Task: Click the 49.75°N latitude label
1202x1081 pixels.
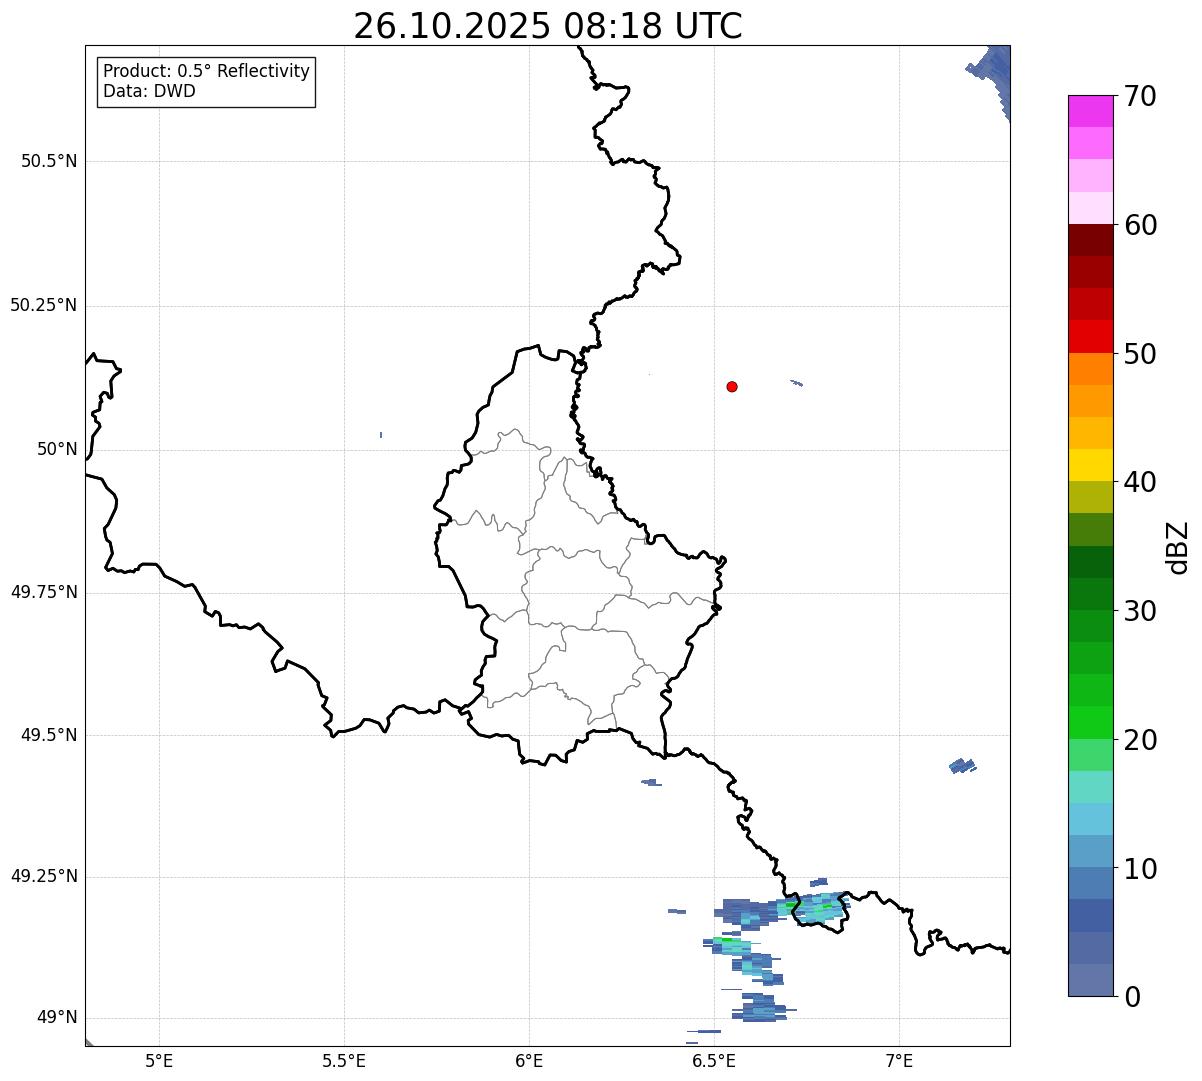Action: (44, 592)
